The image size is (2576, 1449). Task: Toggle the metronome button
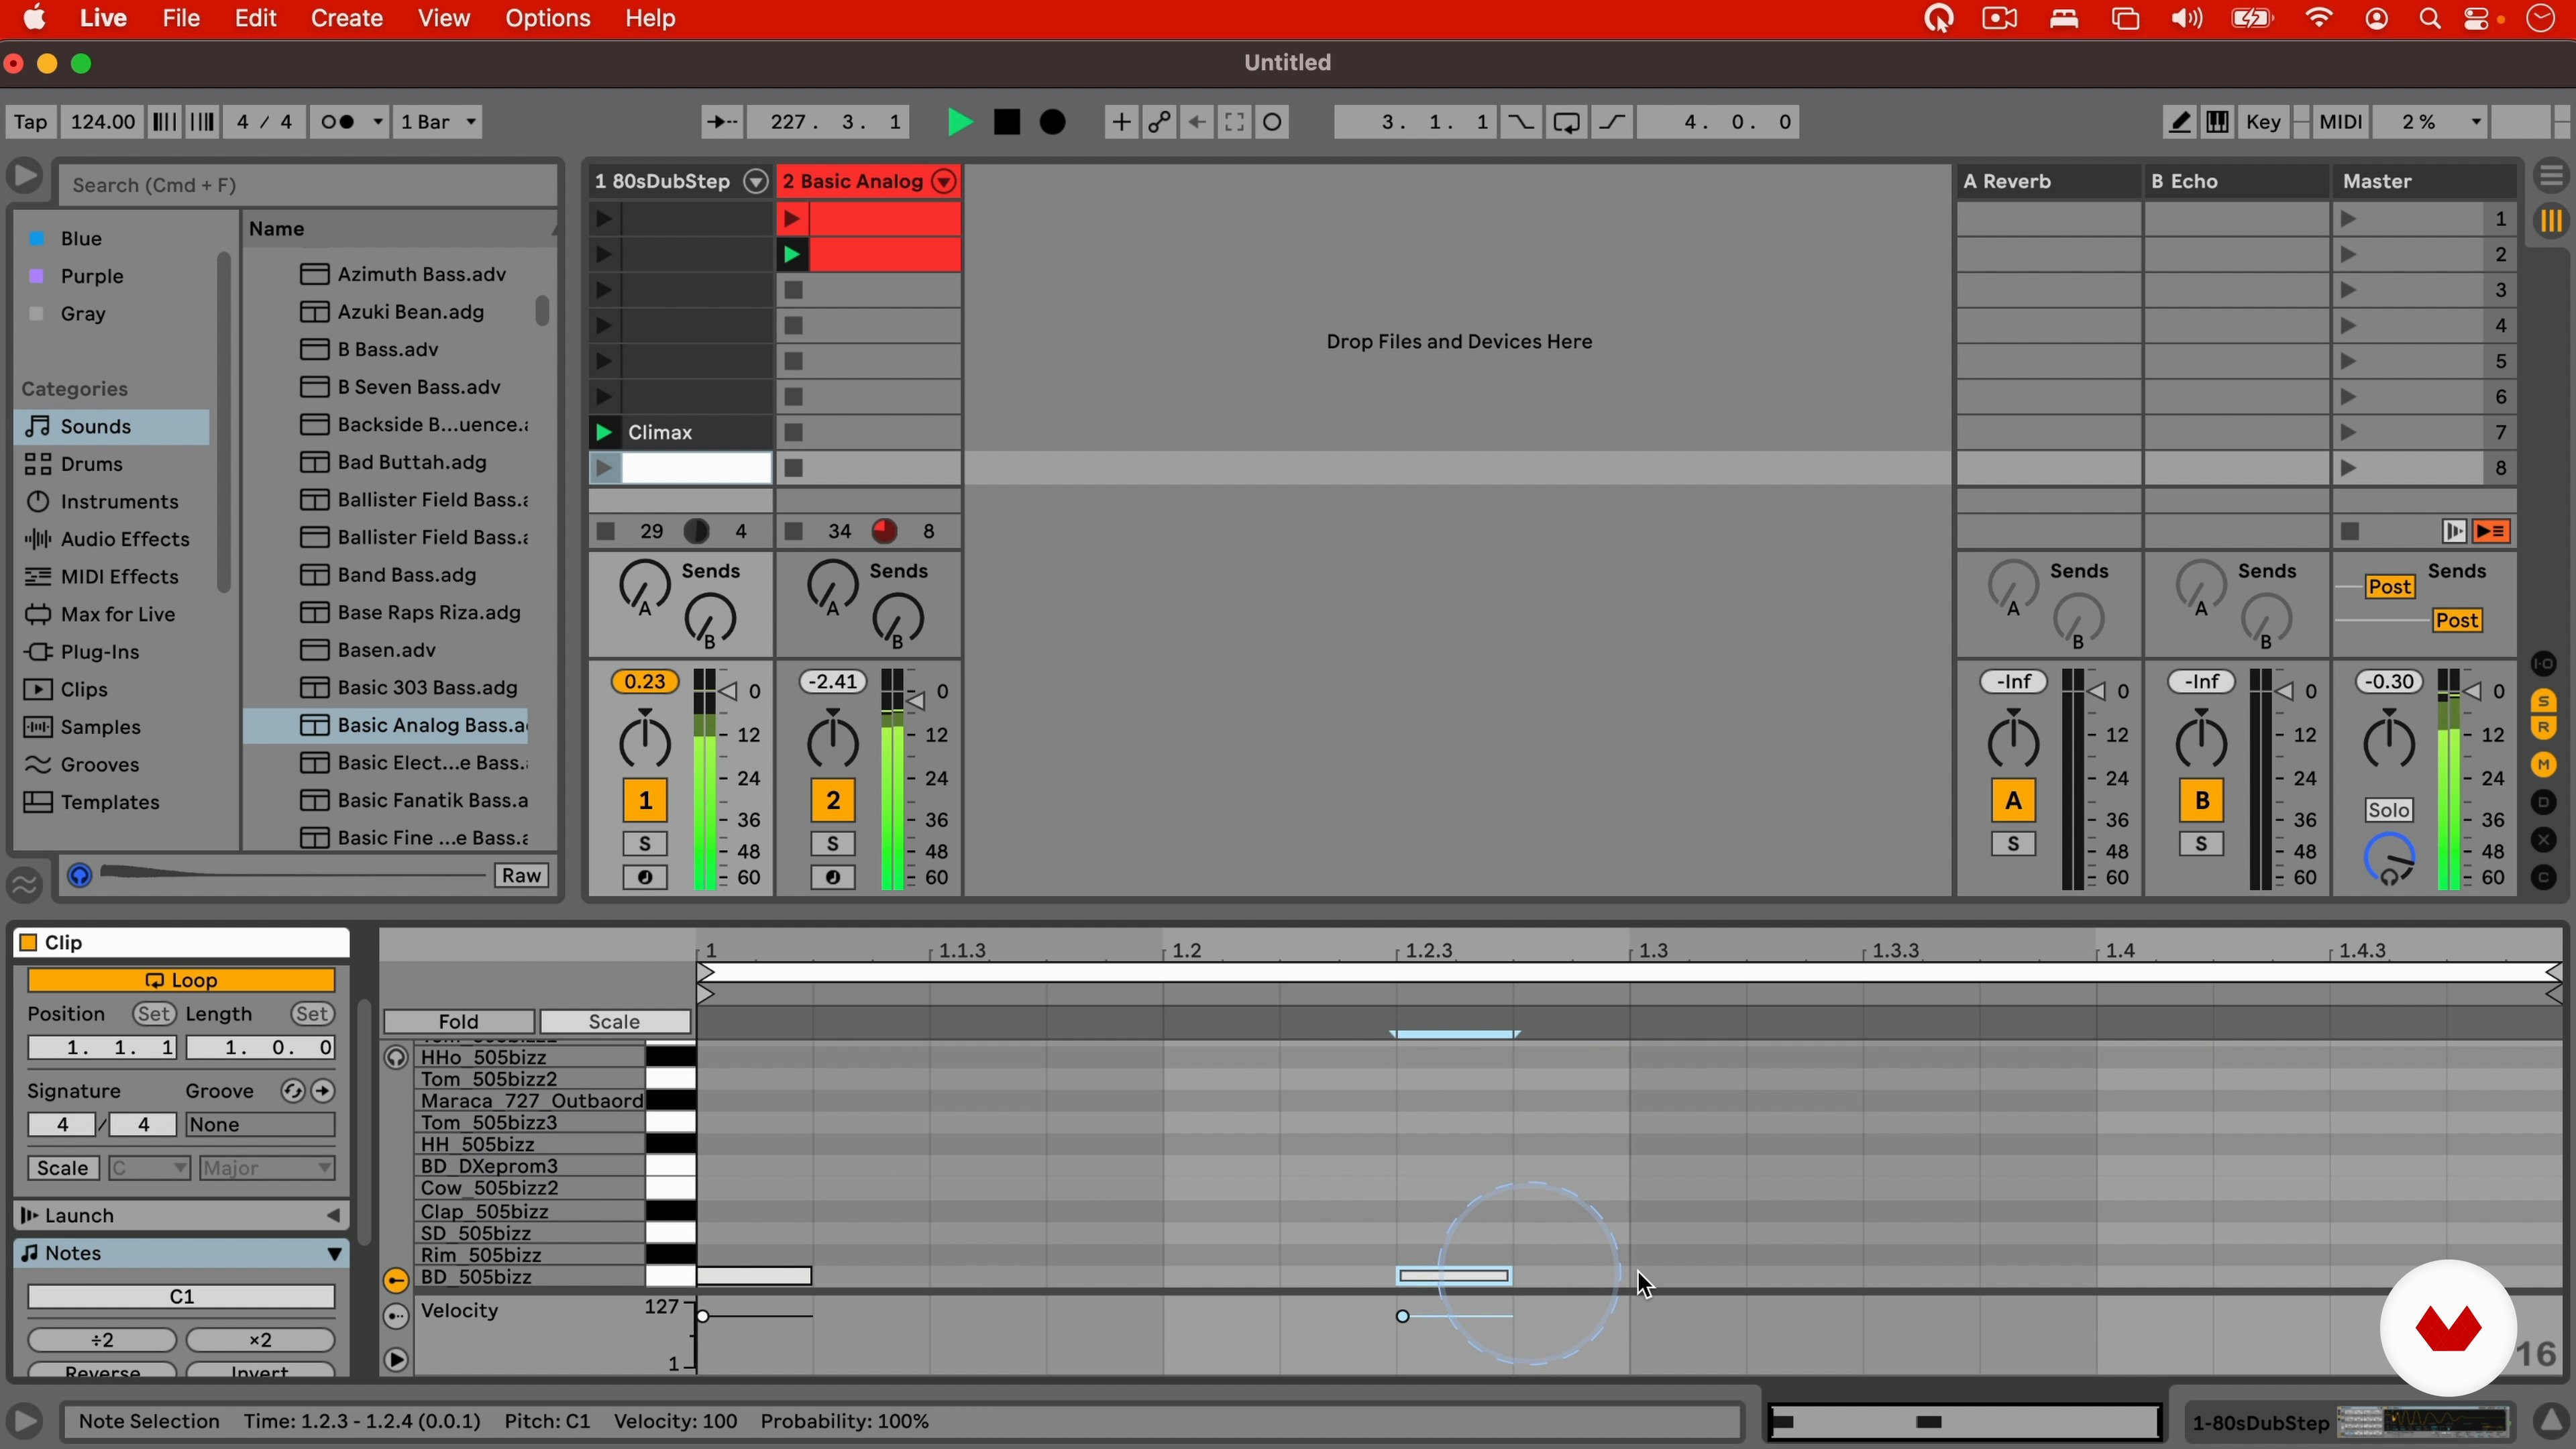tap(337, 122)
